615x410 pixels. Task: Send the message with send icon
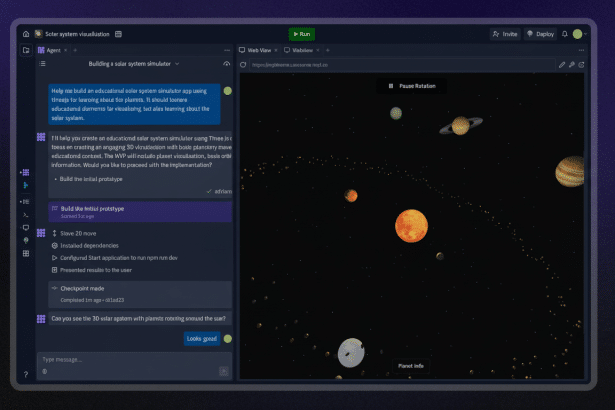click(x=224, y=371)
